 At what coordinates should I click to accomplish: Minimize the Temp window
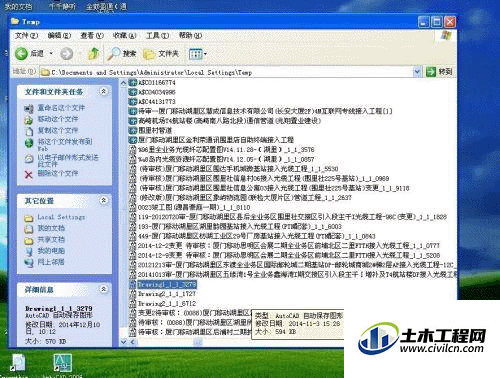(x=424, y=22)
